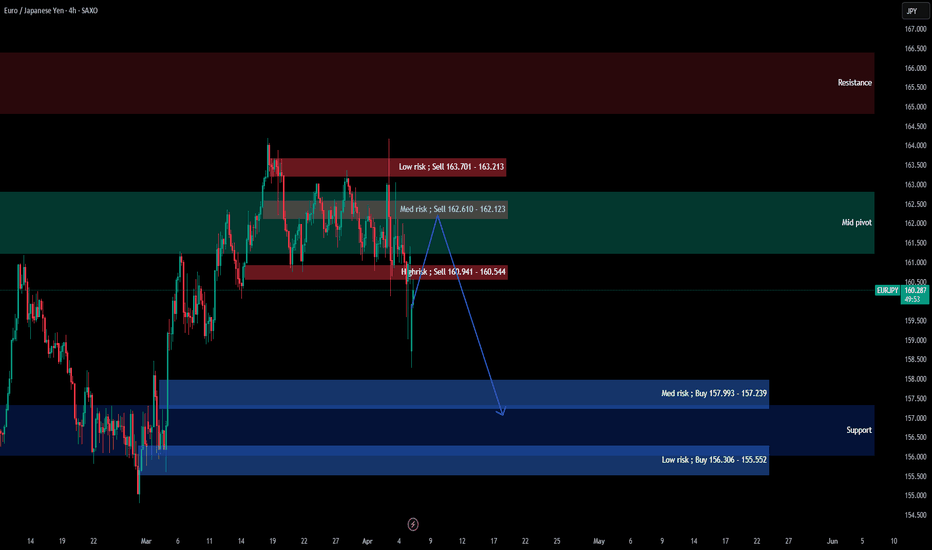
Task: Click the 167.000 price axis label
Action: coord(915,29)
